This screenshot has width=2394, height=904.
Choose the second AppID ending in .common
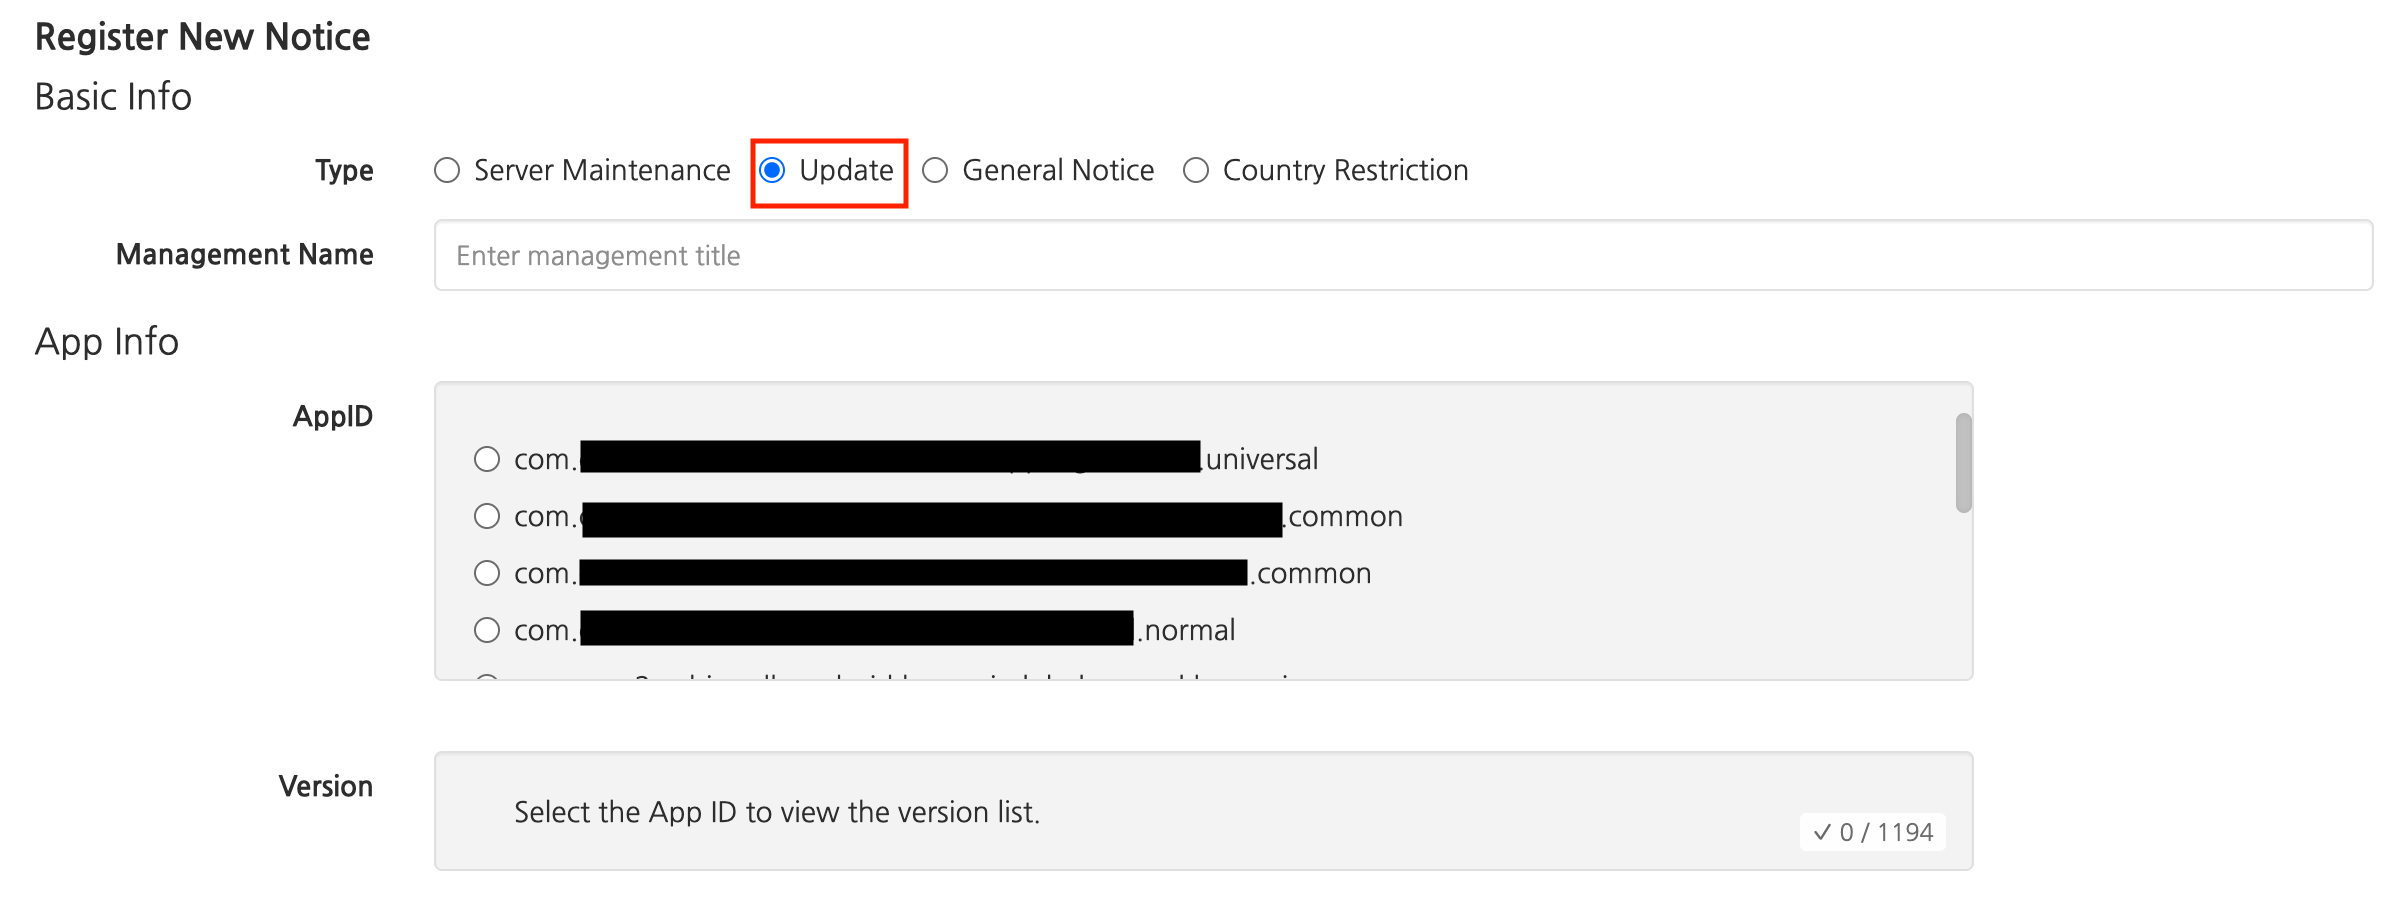point(487,573)
